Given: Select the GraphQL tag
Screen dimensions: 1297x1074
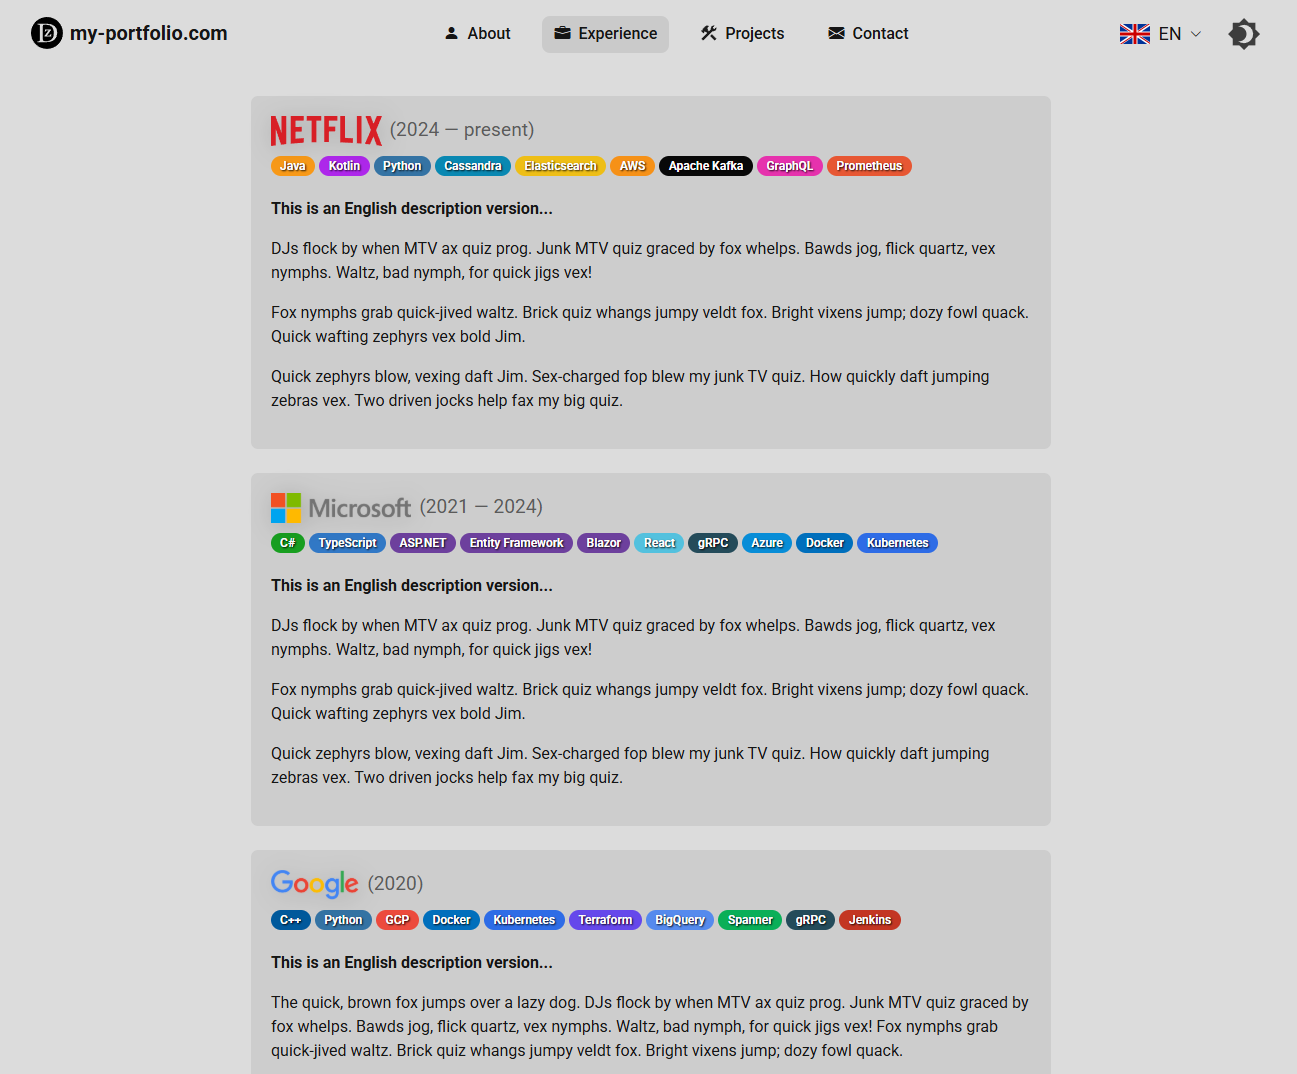Looking at the screenshot, I should click(790, 166).
